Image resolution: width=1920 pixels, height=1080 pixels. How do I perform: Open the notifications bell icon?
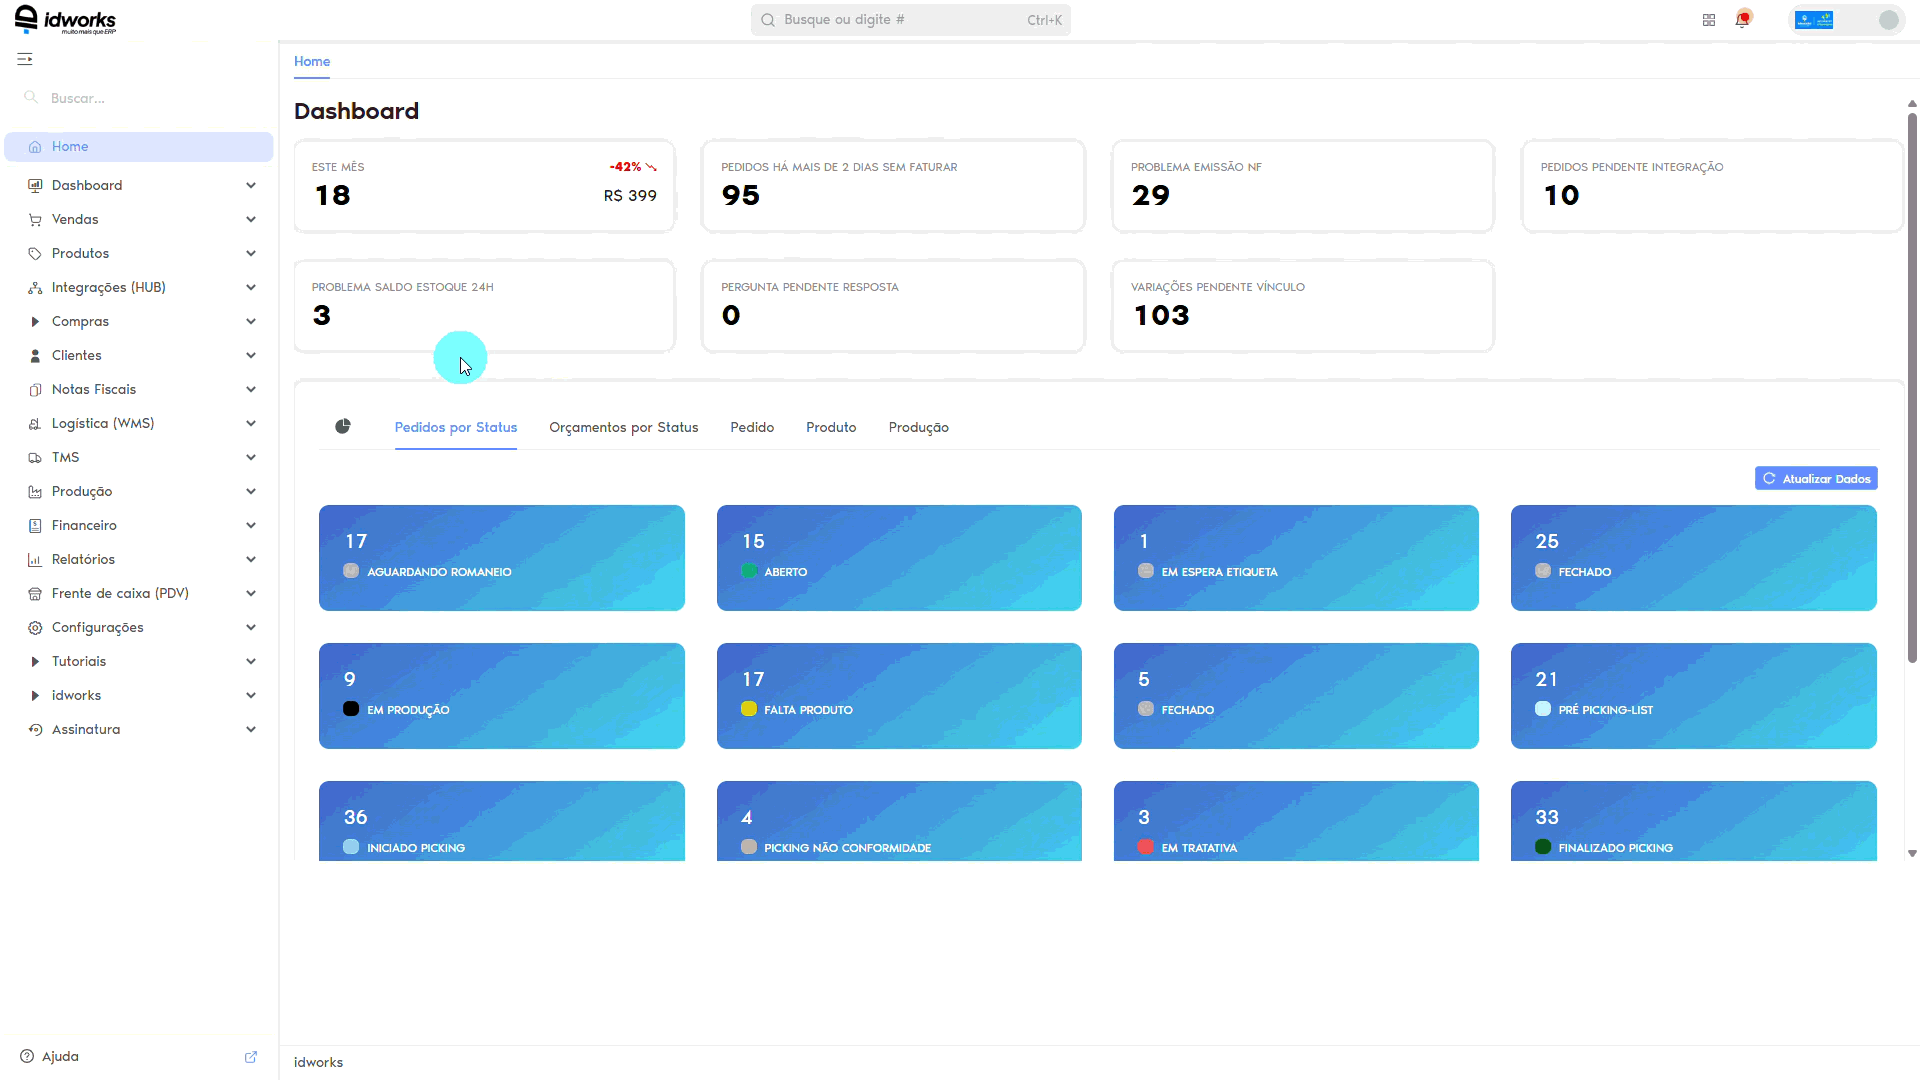click(x=1743, y=19)
